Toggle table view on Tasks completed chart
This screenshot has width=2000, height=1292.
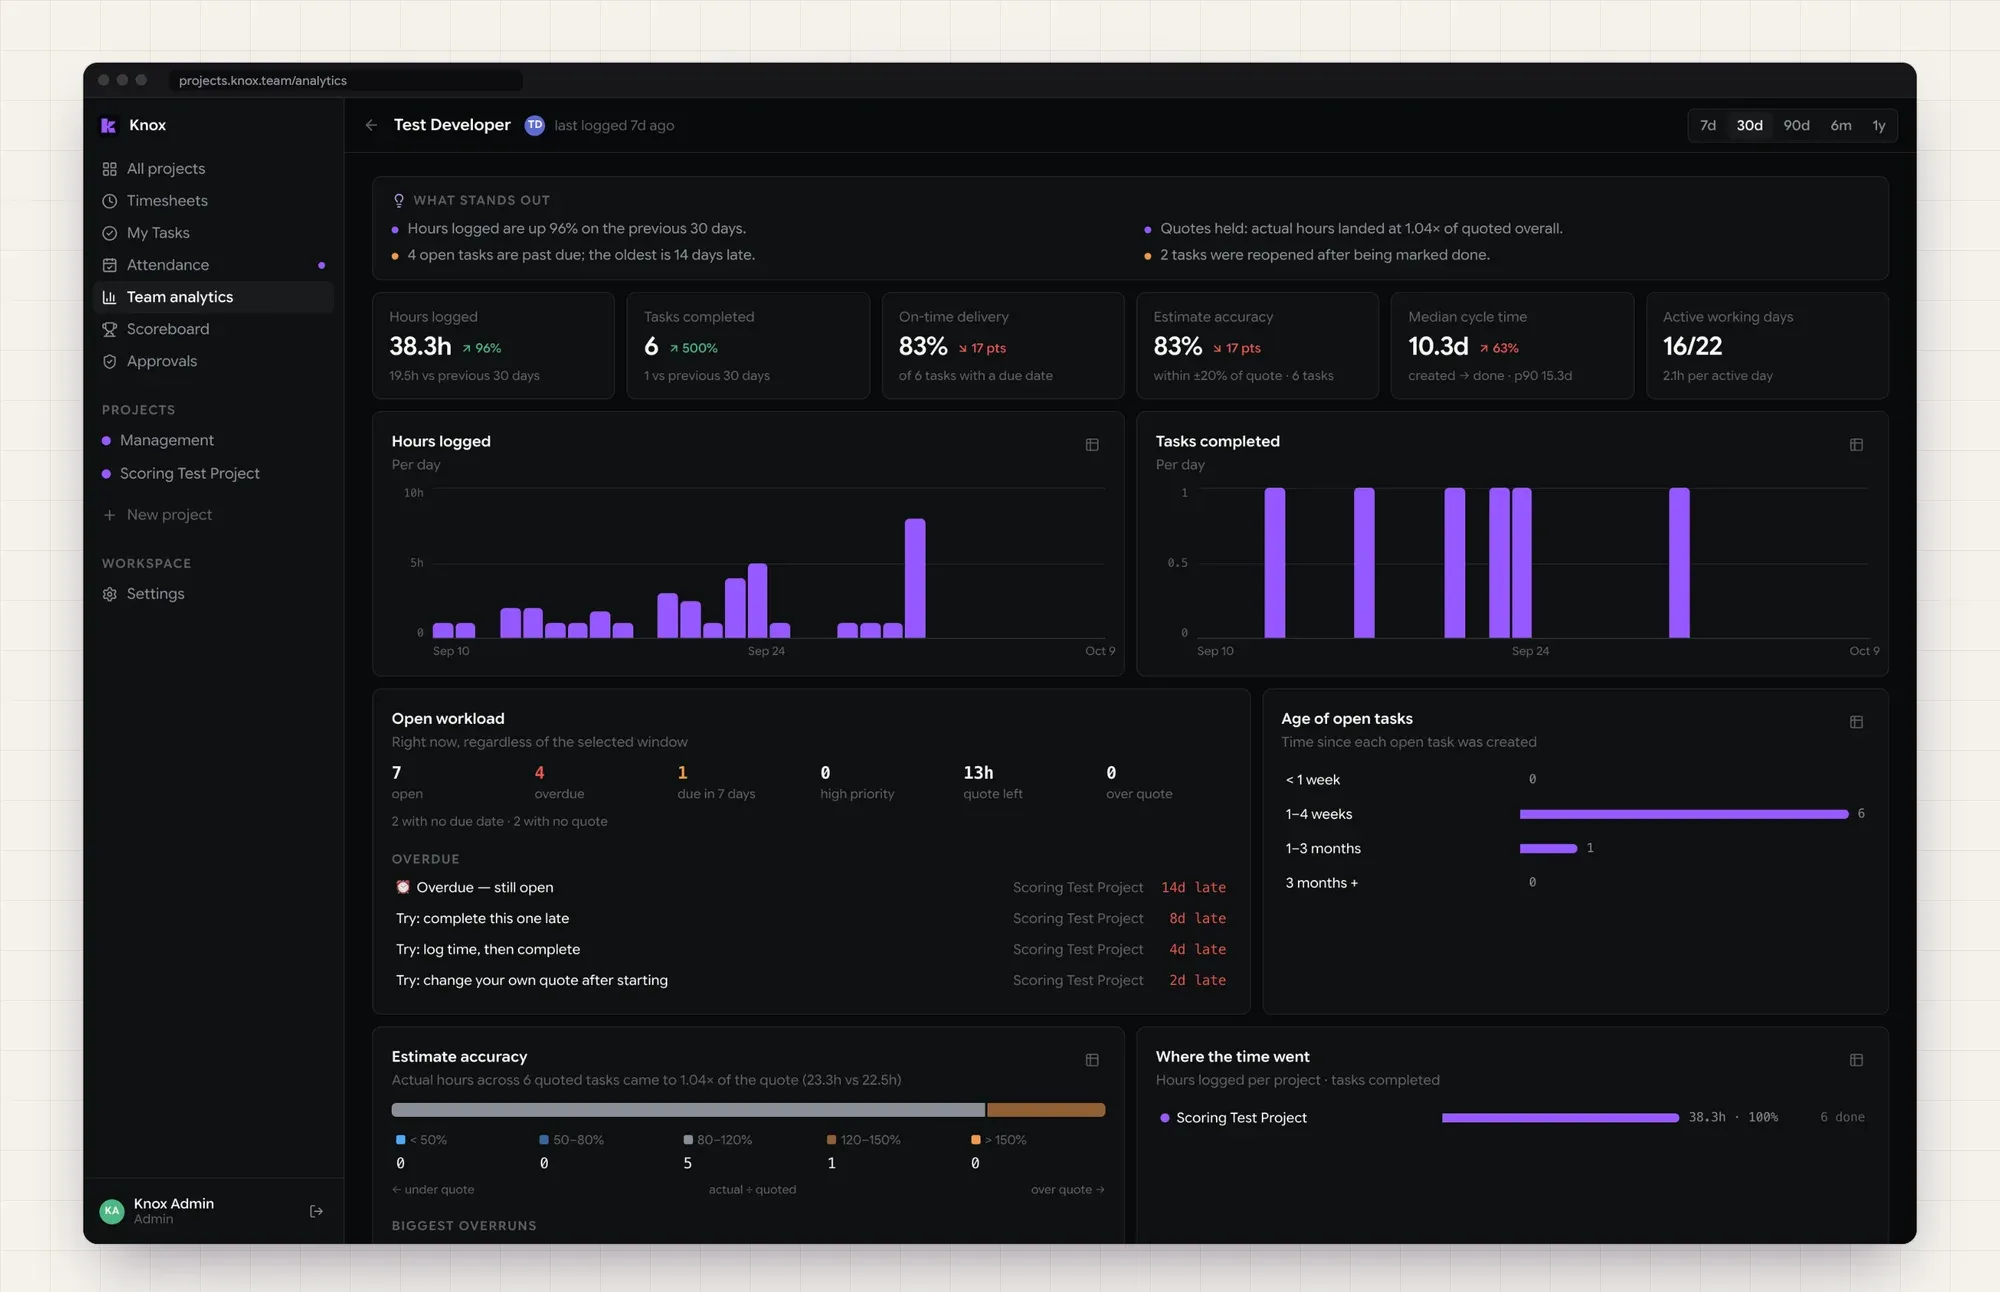(x=1856, y=445)
